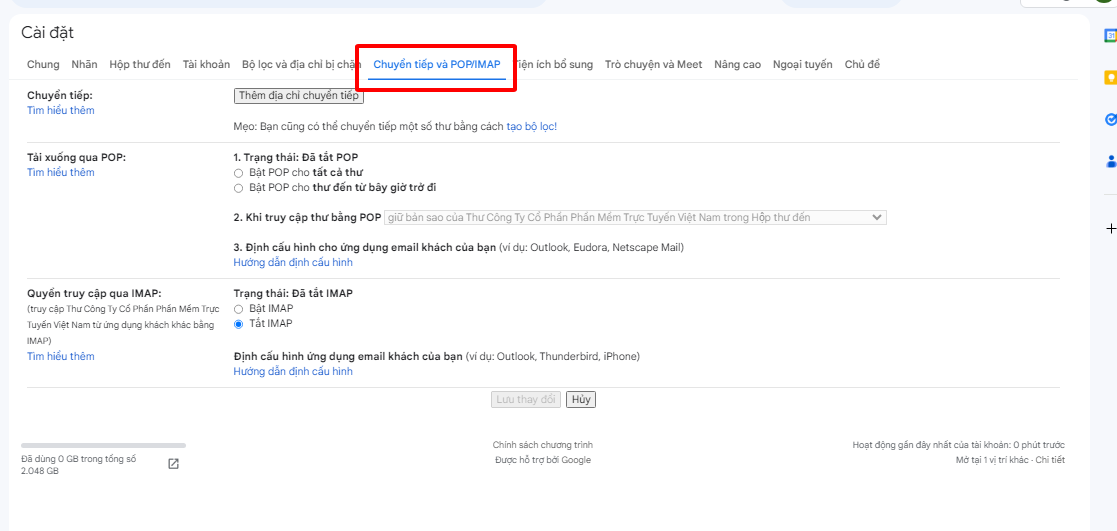Open storage management external link icon
Image resolution: width=1117 pixels, height=531 pixels.
pos(173,464)
